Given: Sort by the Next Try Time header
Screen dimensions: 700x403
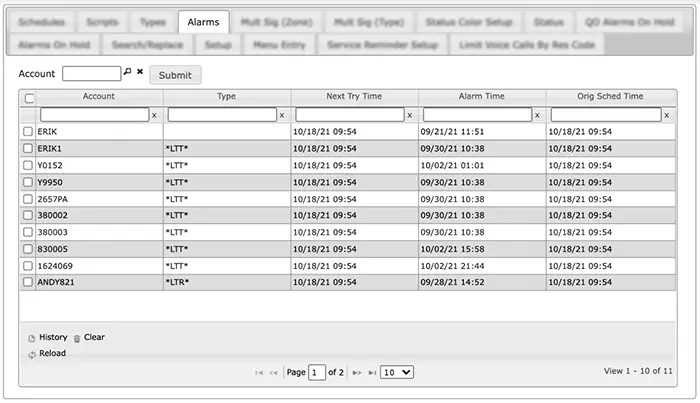Looking at the screenshot, I should [354, 96].
